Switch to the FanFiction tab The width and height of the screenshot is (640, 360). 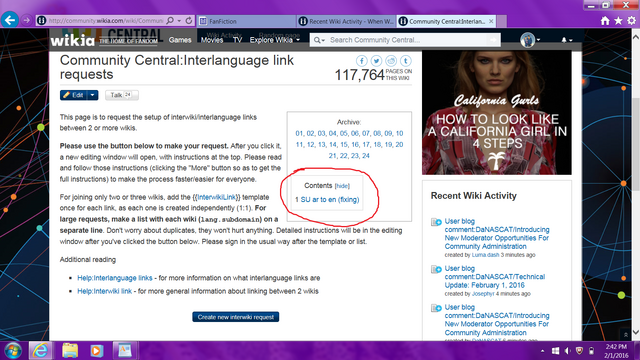247,21
